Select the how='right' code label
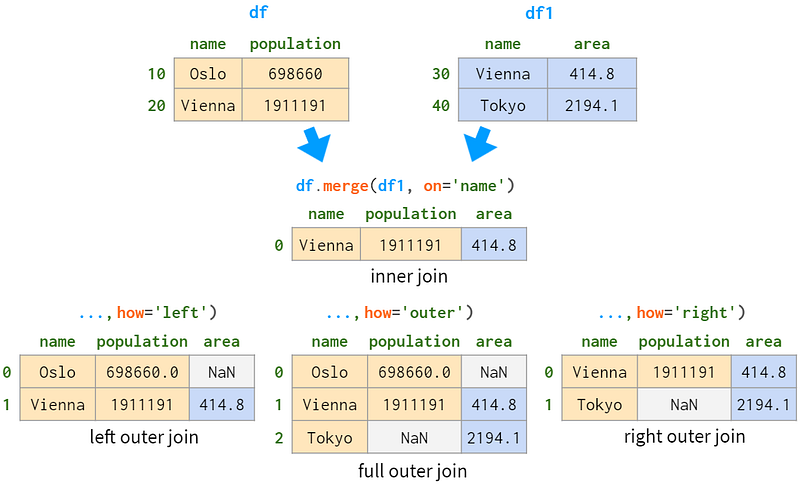This screenshot has height=485, width=800. 691,312
